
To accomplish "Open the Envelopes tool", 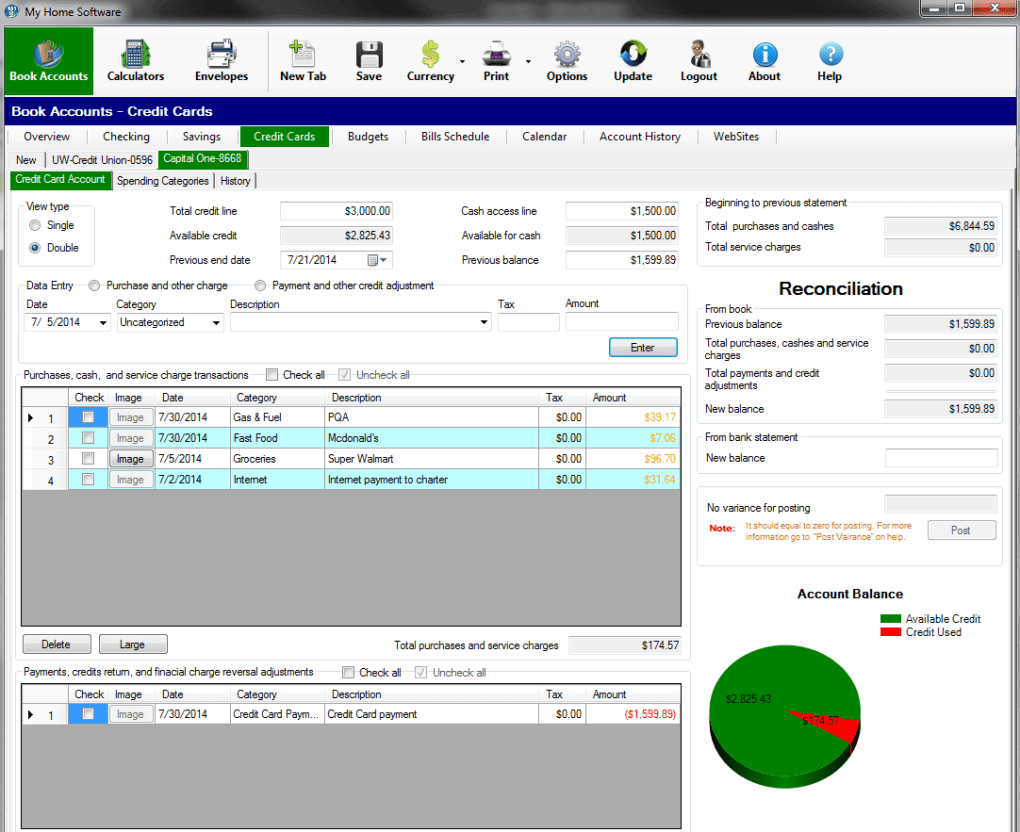I will click(x=221, y=60).
